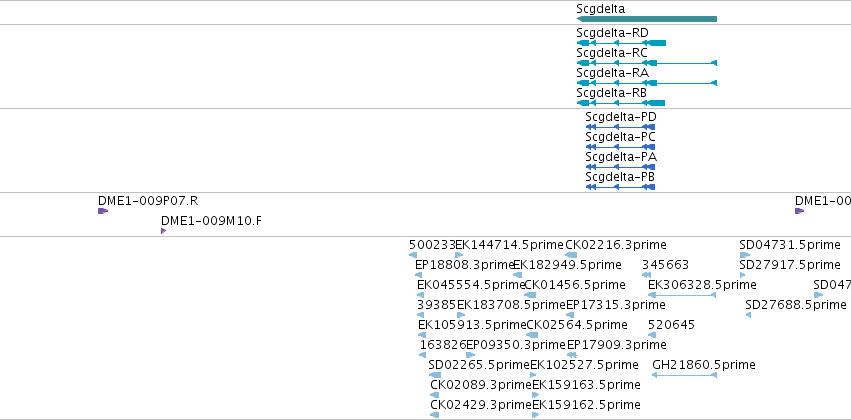The height and width of the screenshot is (420, 851).
Task: Open the SD04731.5prime label link
Action: click(x=790, y=245)
